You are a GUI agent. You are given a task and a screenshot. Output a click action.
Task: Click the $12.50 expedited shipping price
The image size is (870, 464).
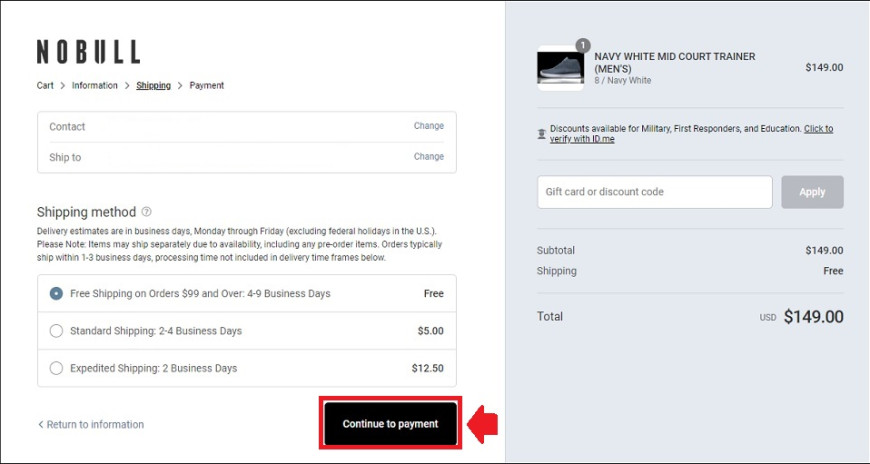pyautogui.click(x=428, y=368)
